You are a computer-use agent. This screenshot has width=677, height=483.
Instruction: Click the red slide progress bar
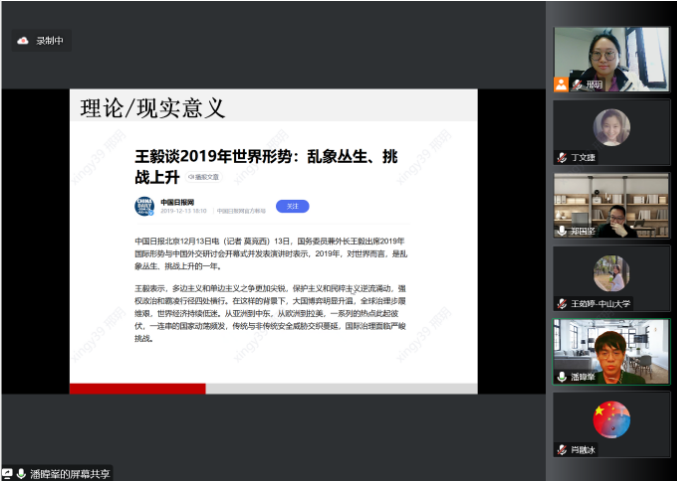point(137,388)
